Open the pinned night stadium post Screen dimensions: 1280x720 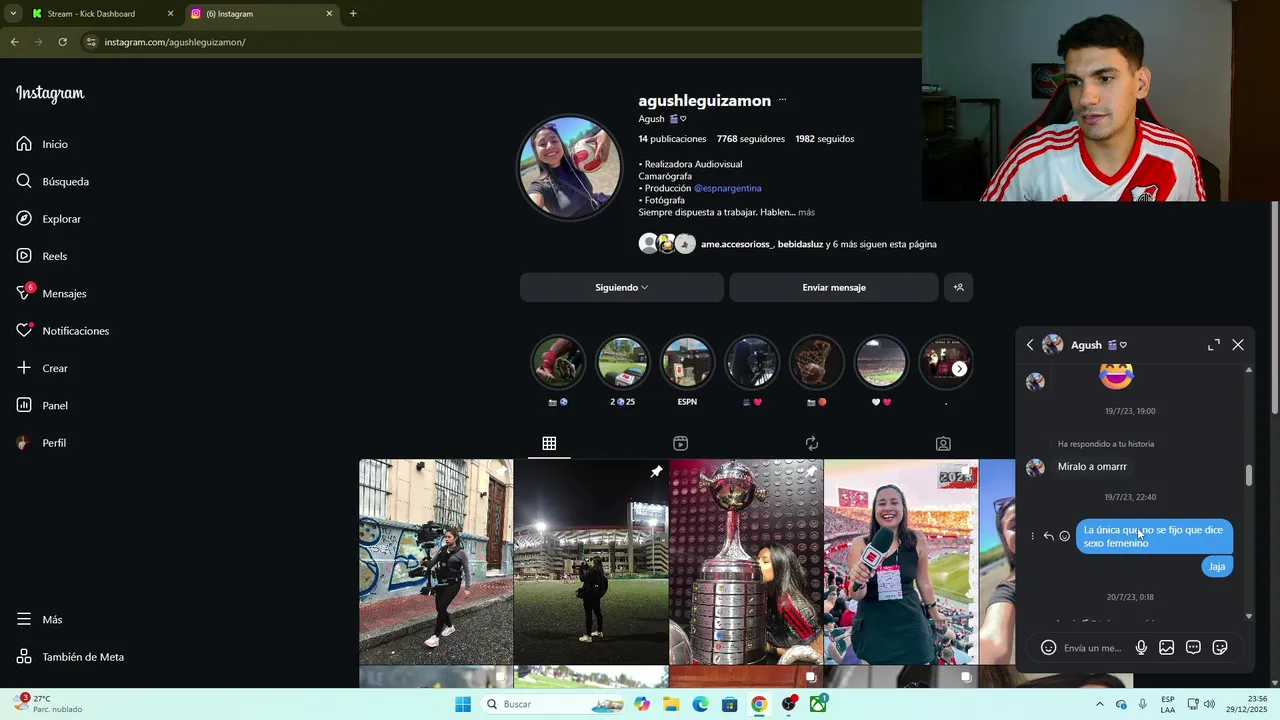coord(591,562)
